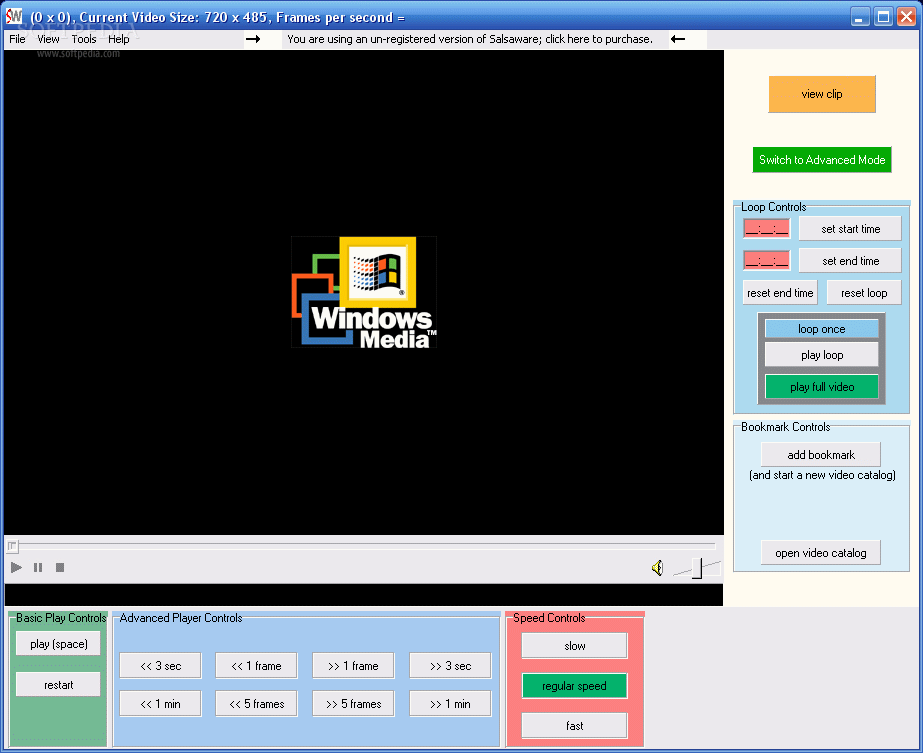
Task: Mute audio with the speaker icon
Action: (658, 568)
